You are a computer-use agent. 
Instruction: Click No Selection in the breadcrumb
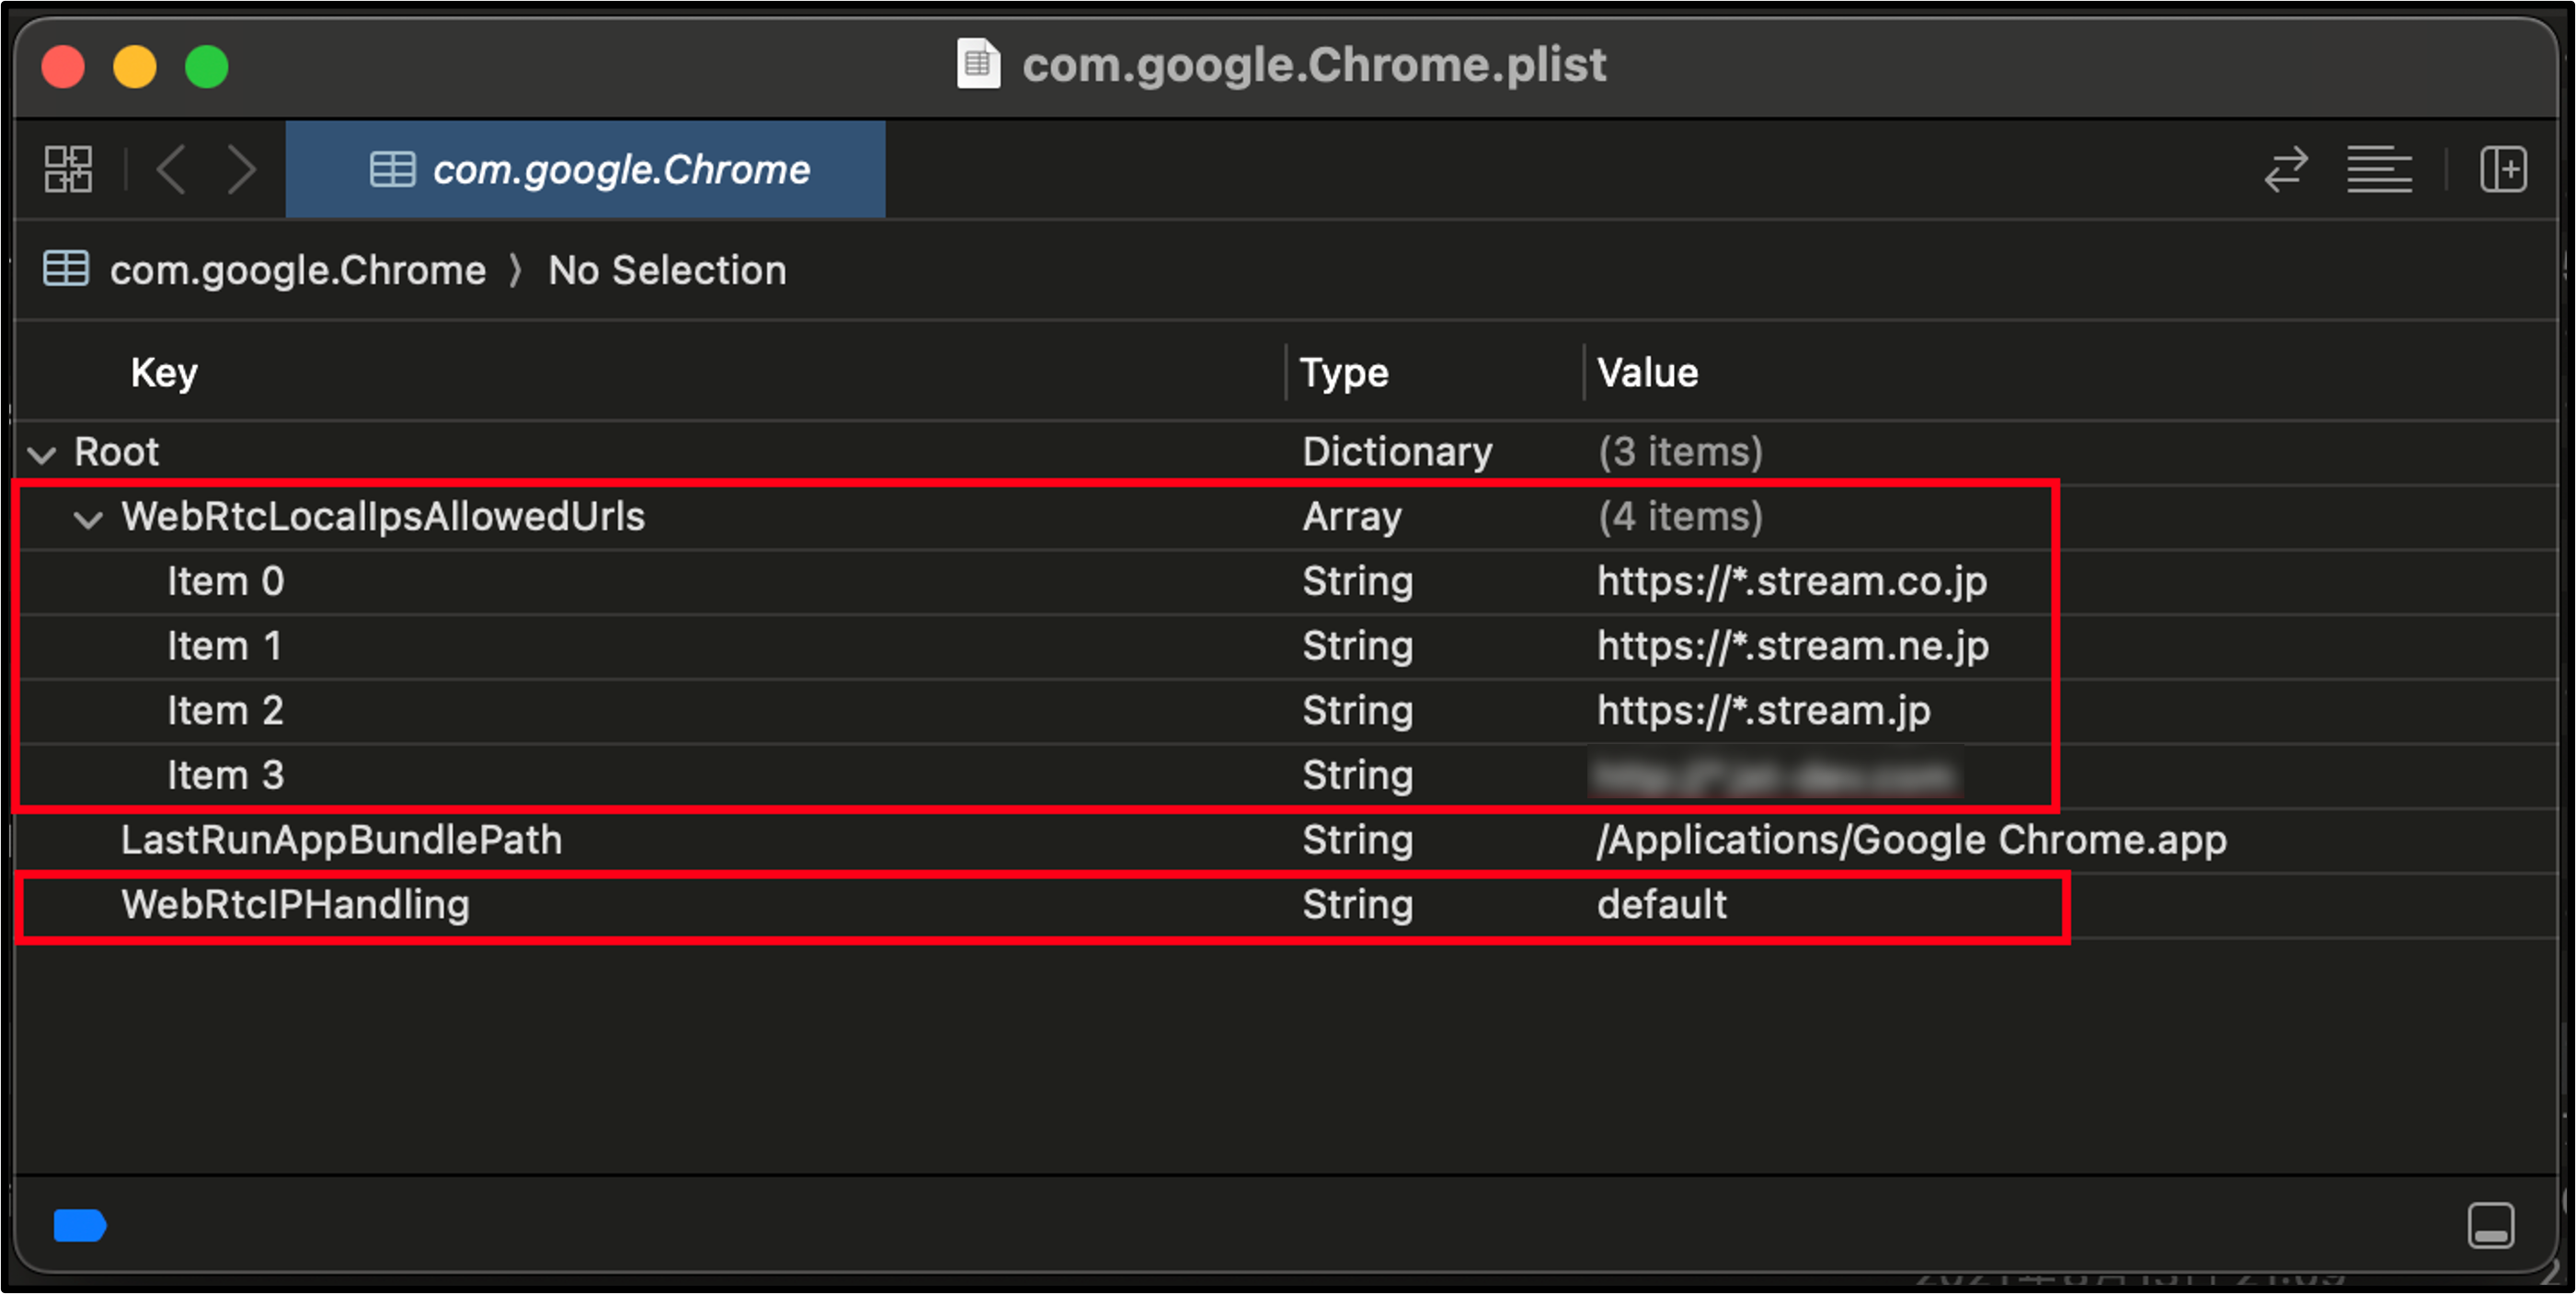click(667, 270)
